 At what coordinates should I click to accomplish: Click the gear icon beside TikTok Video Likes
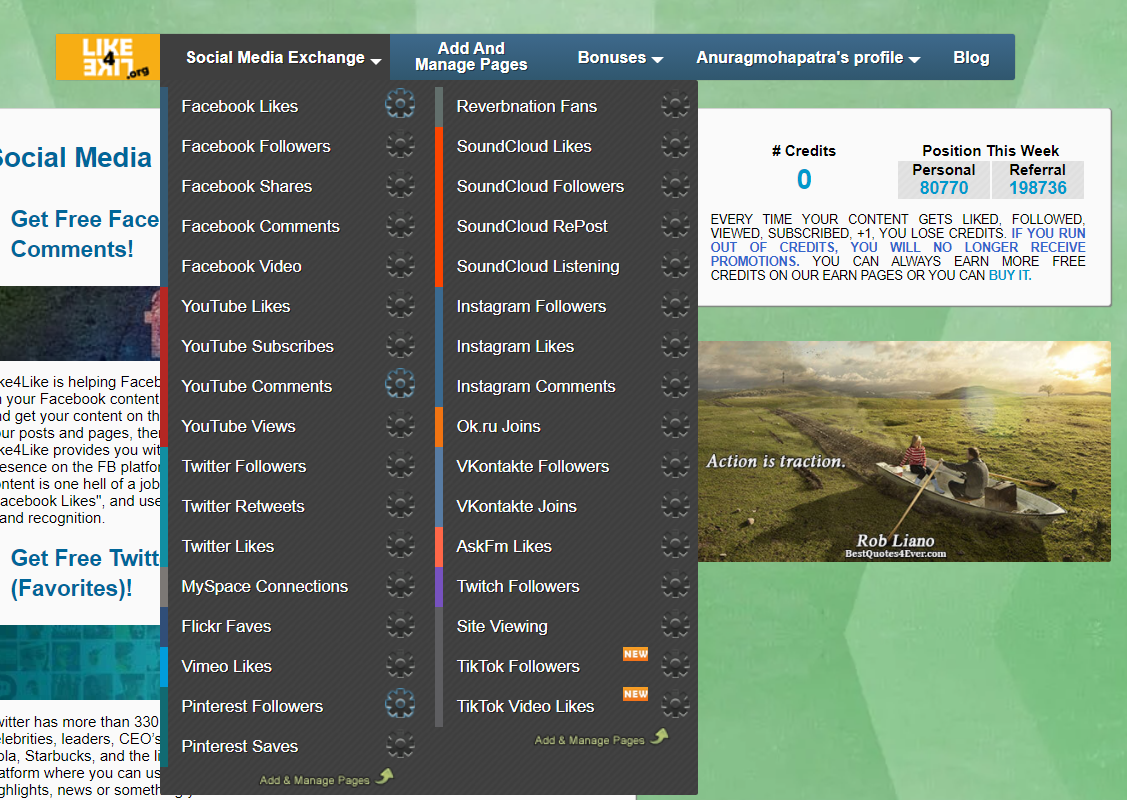(676, 706)
